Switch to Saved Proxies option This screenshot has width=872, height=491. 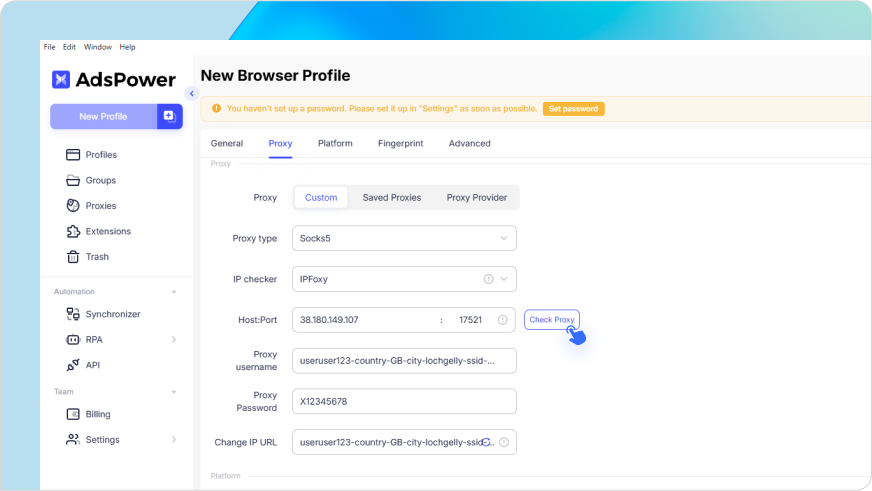(391, 197)
